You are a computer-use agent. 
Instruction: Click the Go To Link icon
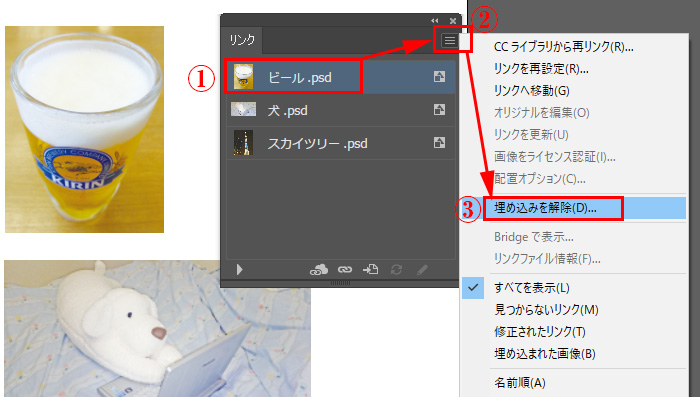tap(371, 269)
